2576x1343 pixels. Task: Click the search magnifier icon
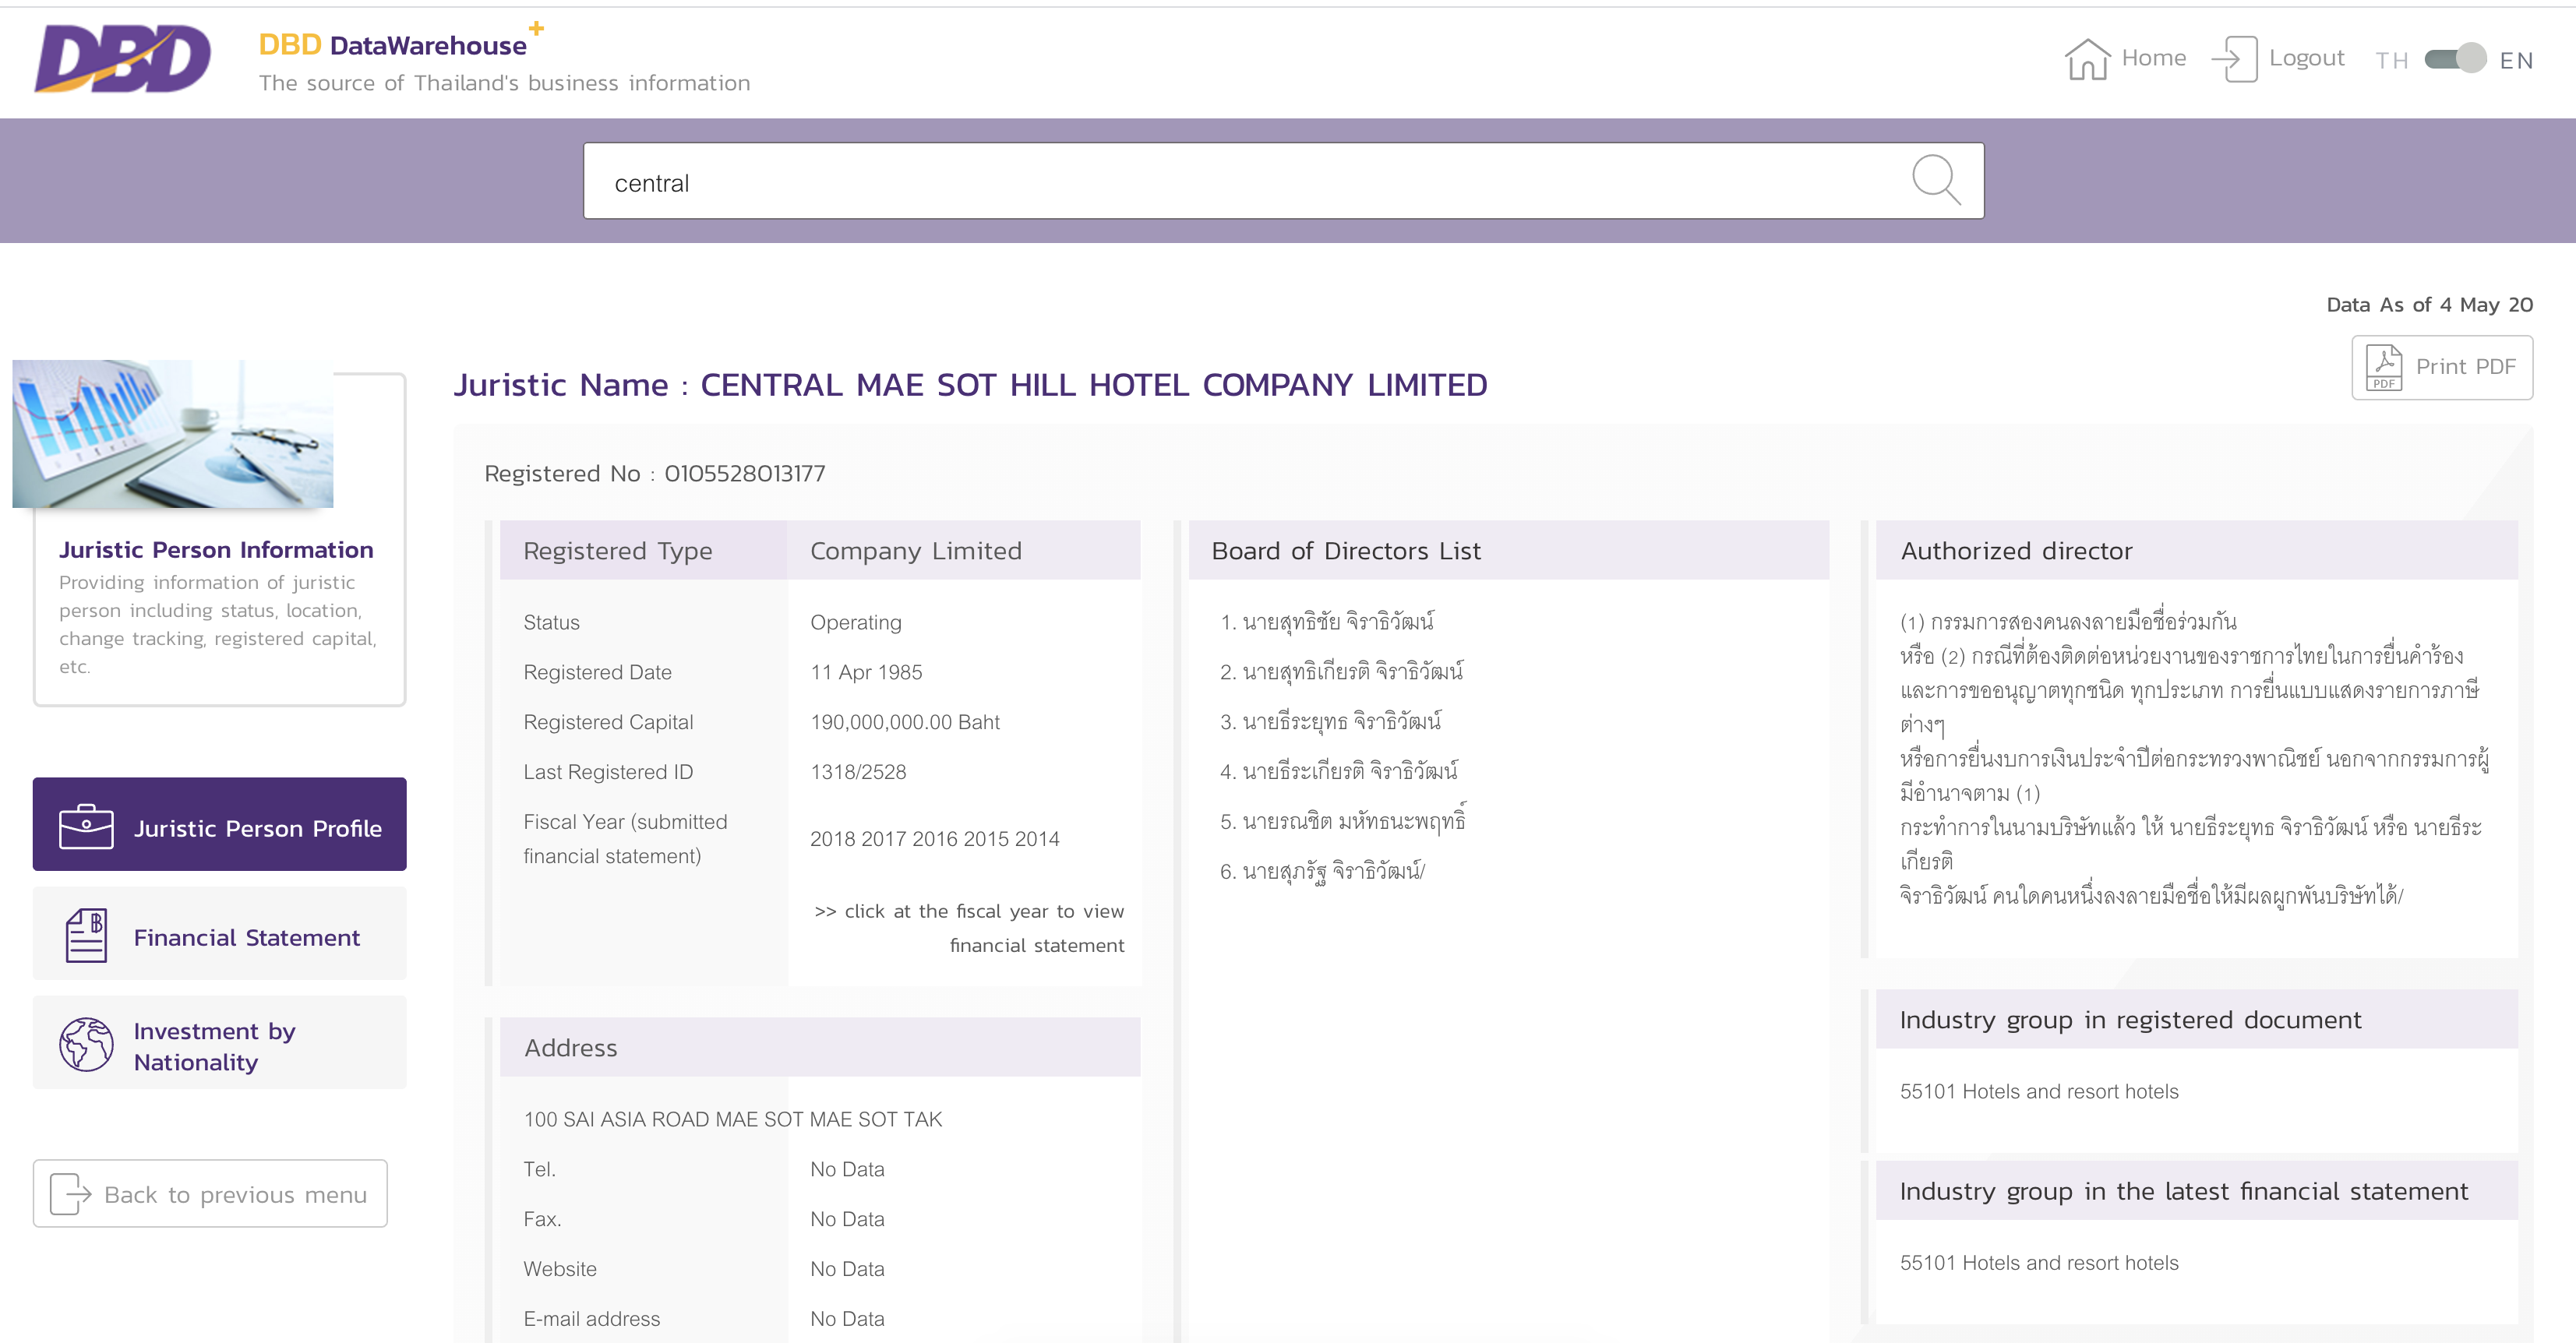(x=1936, y=180)
